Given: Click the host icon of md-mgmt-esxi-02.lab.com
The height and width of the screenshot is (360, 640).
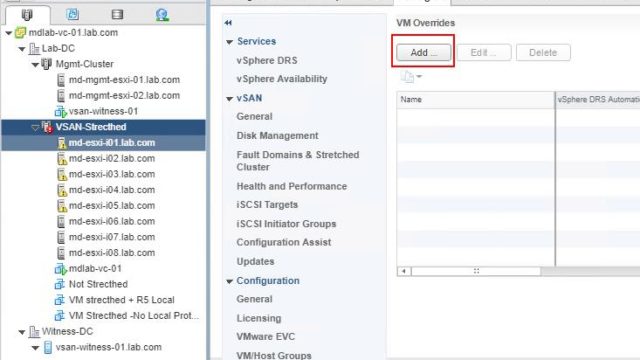Looking at the screenshot, I should pos(61,96).
